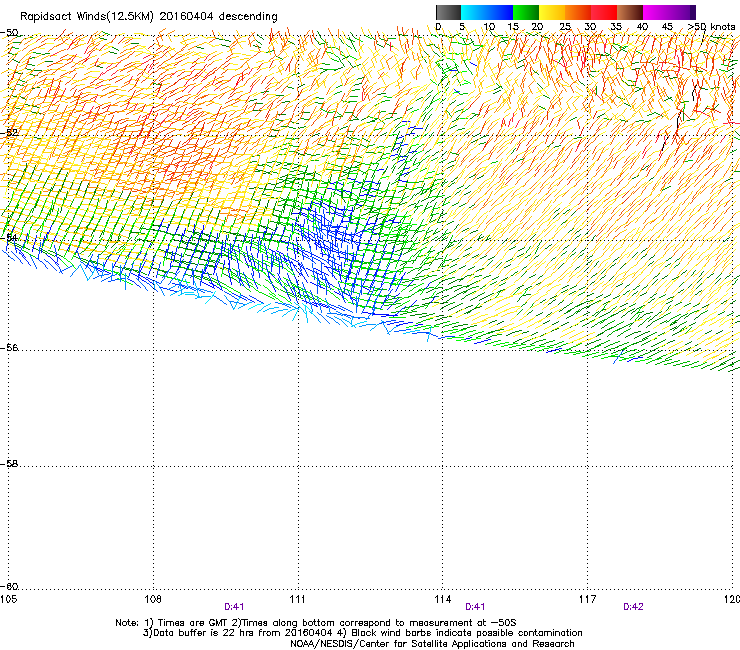This screenshot has height=650, width=740.
Task: Click the magenta 40-45 knots legend swatch
Action: (x=656, y=12)
